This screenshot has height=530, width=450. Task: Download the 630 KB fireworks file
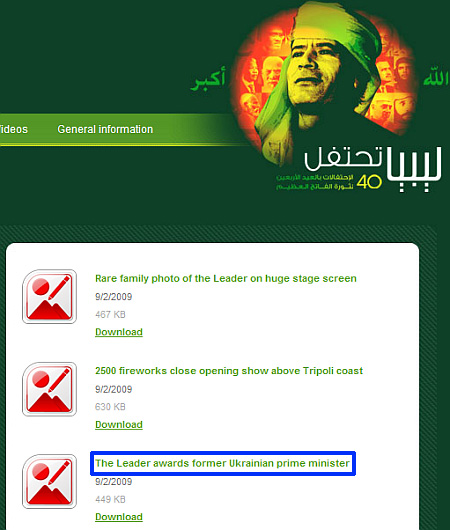(119, 425)
